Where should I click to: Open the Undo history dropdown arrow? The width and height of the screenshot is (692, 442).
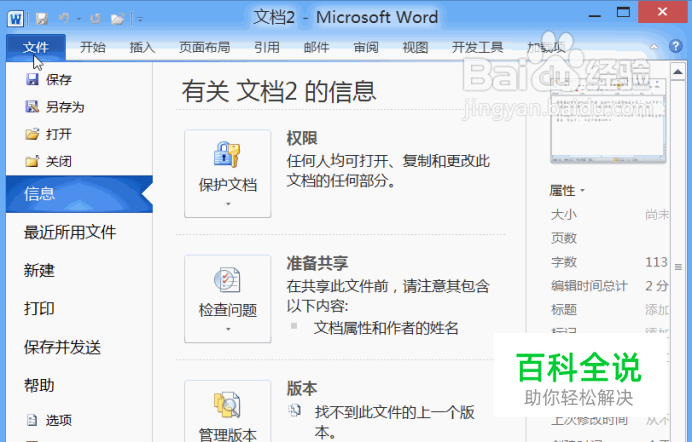79,19
